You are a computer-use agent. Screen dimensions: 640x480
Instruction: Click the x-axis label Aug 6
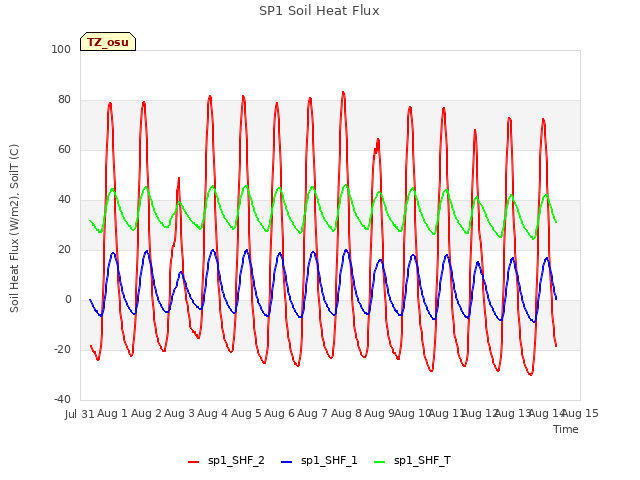279,413
